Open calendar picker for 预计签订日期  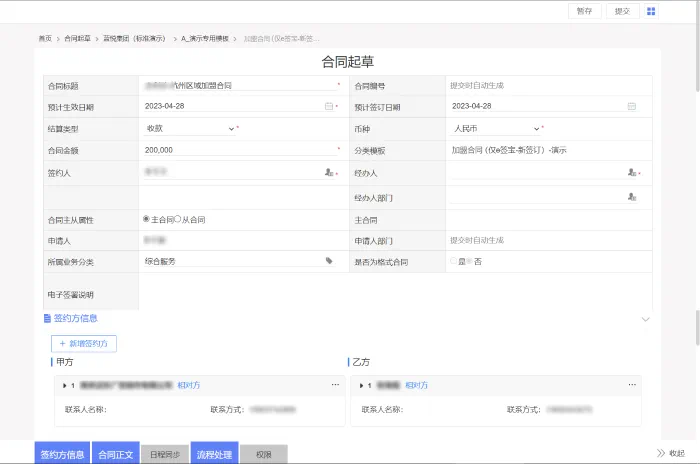coord(632,106)
